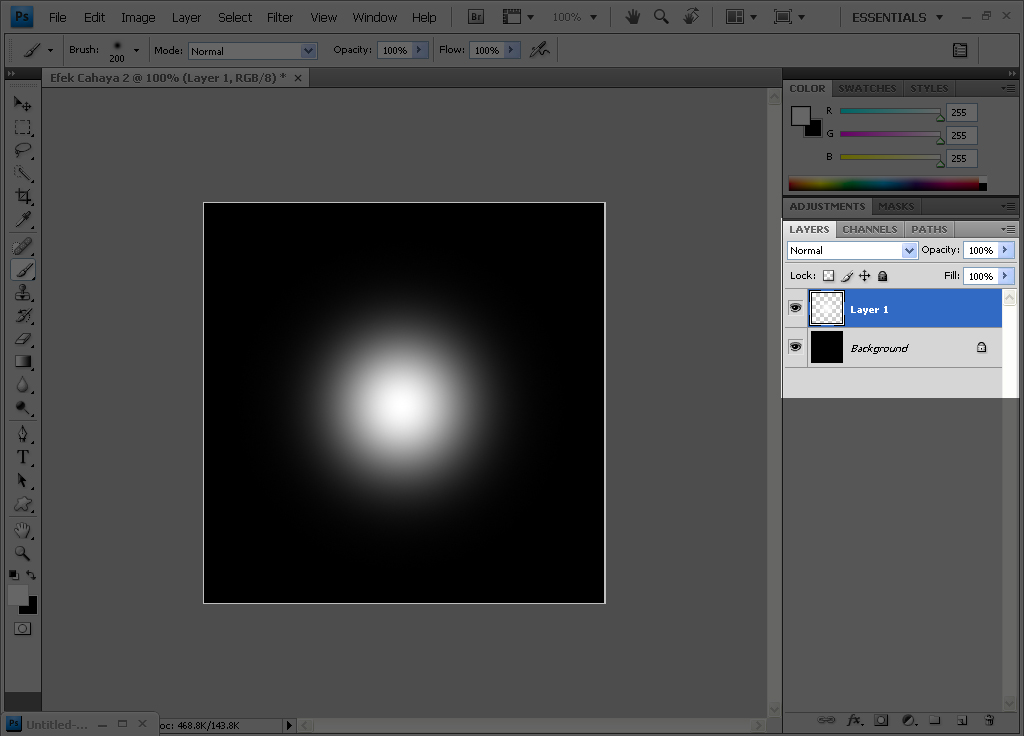Open the brush Mode dropdown
Image resolution: width=1024 pixels, height=736 pixels.
click(x=252, y=51)
